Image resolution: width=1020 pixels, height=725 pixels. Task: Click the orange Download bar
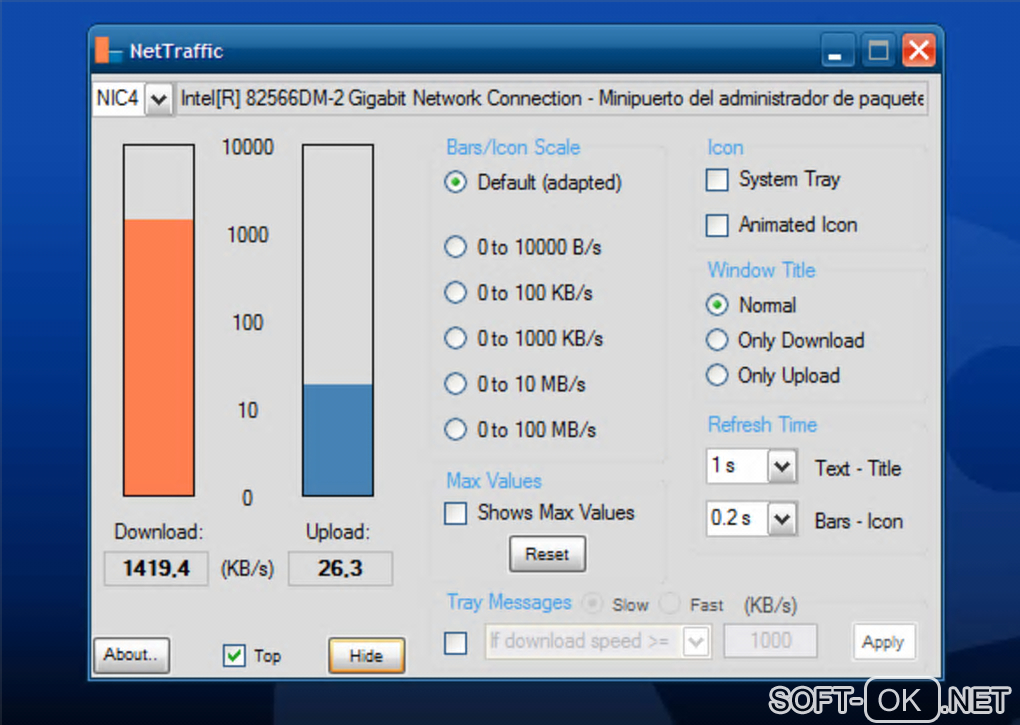pyautogui.click(x=159, y=358)
